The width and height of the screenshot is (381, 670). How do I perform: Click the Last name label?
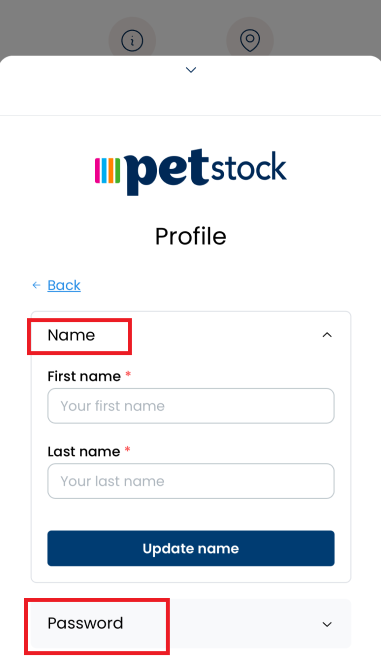(84, 451)
